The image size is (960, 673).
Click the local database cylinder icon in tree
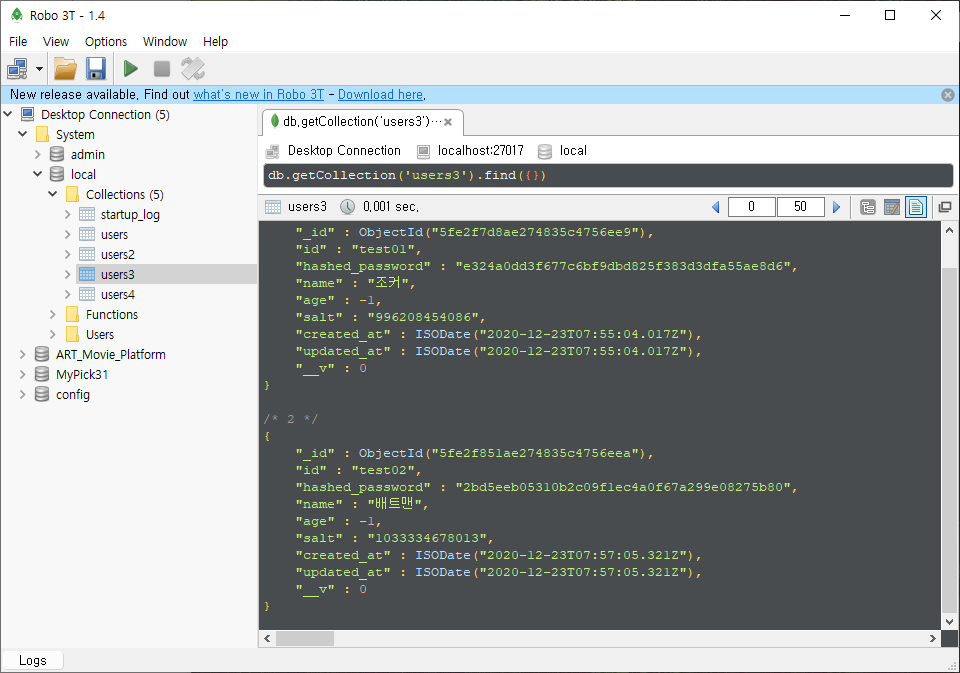57,174
